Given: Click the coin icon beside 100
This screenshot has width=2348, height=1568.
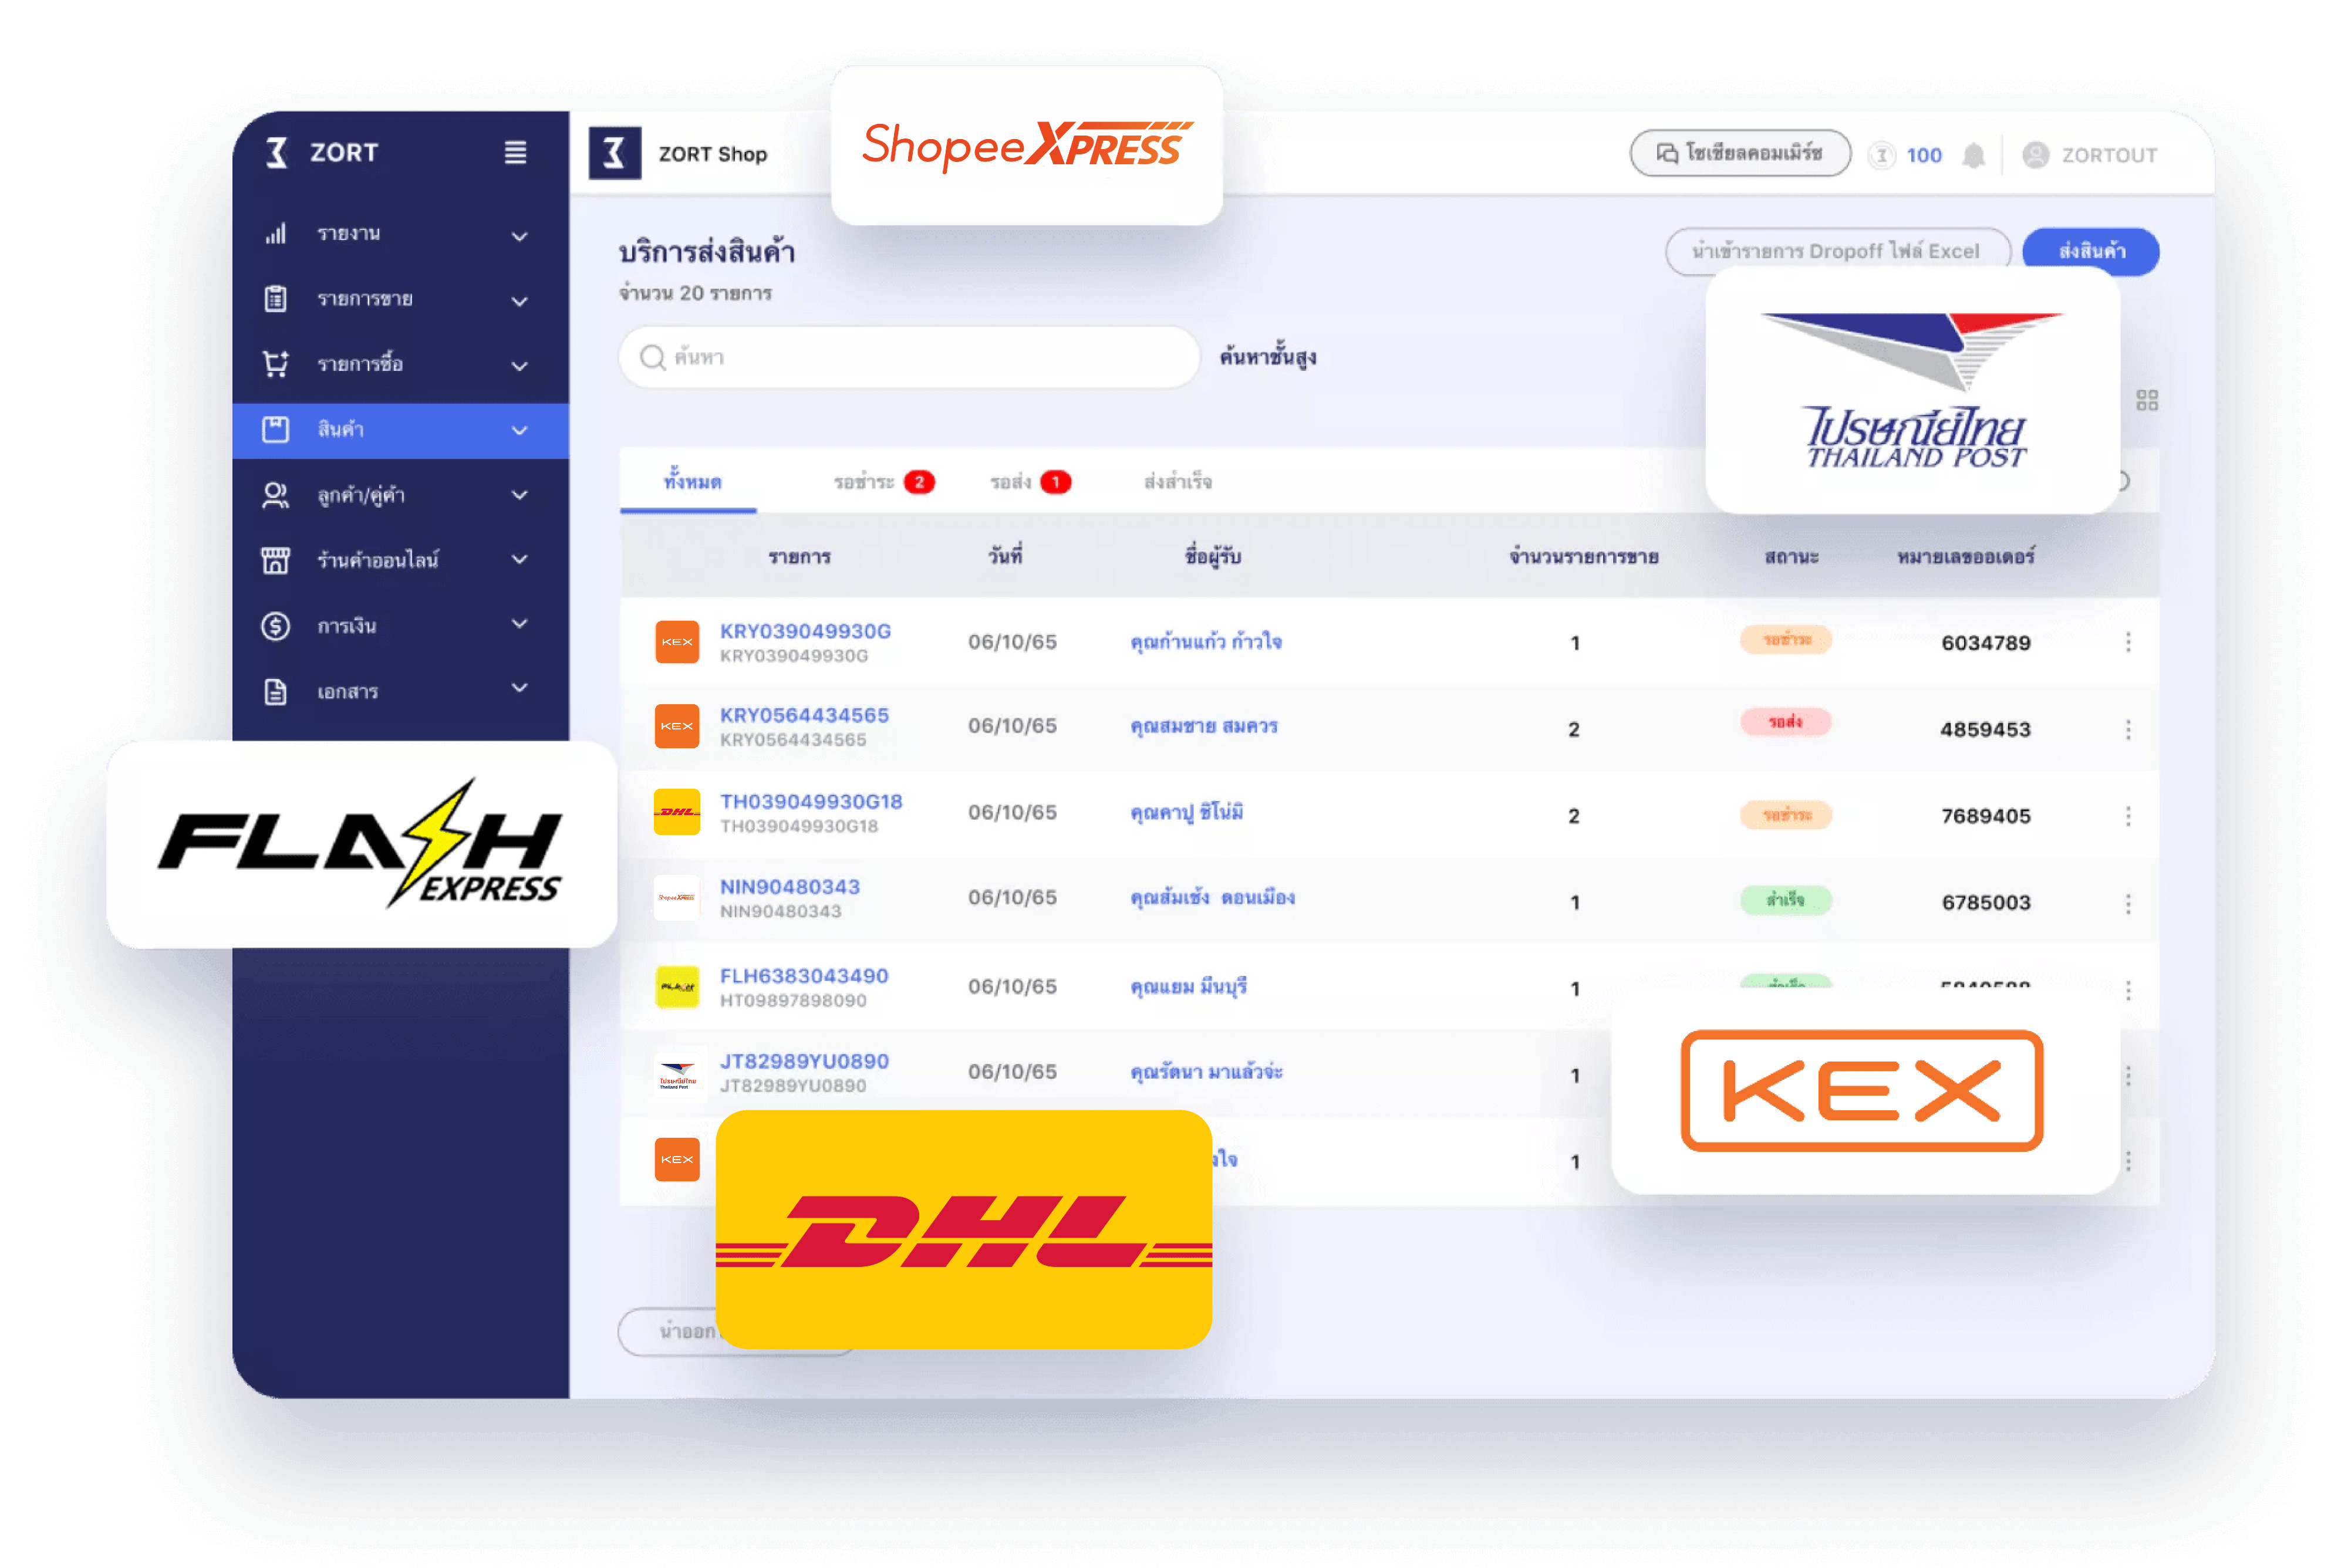Looking at the screenshot, I should click(1881, 155).
